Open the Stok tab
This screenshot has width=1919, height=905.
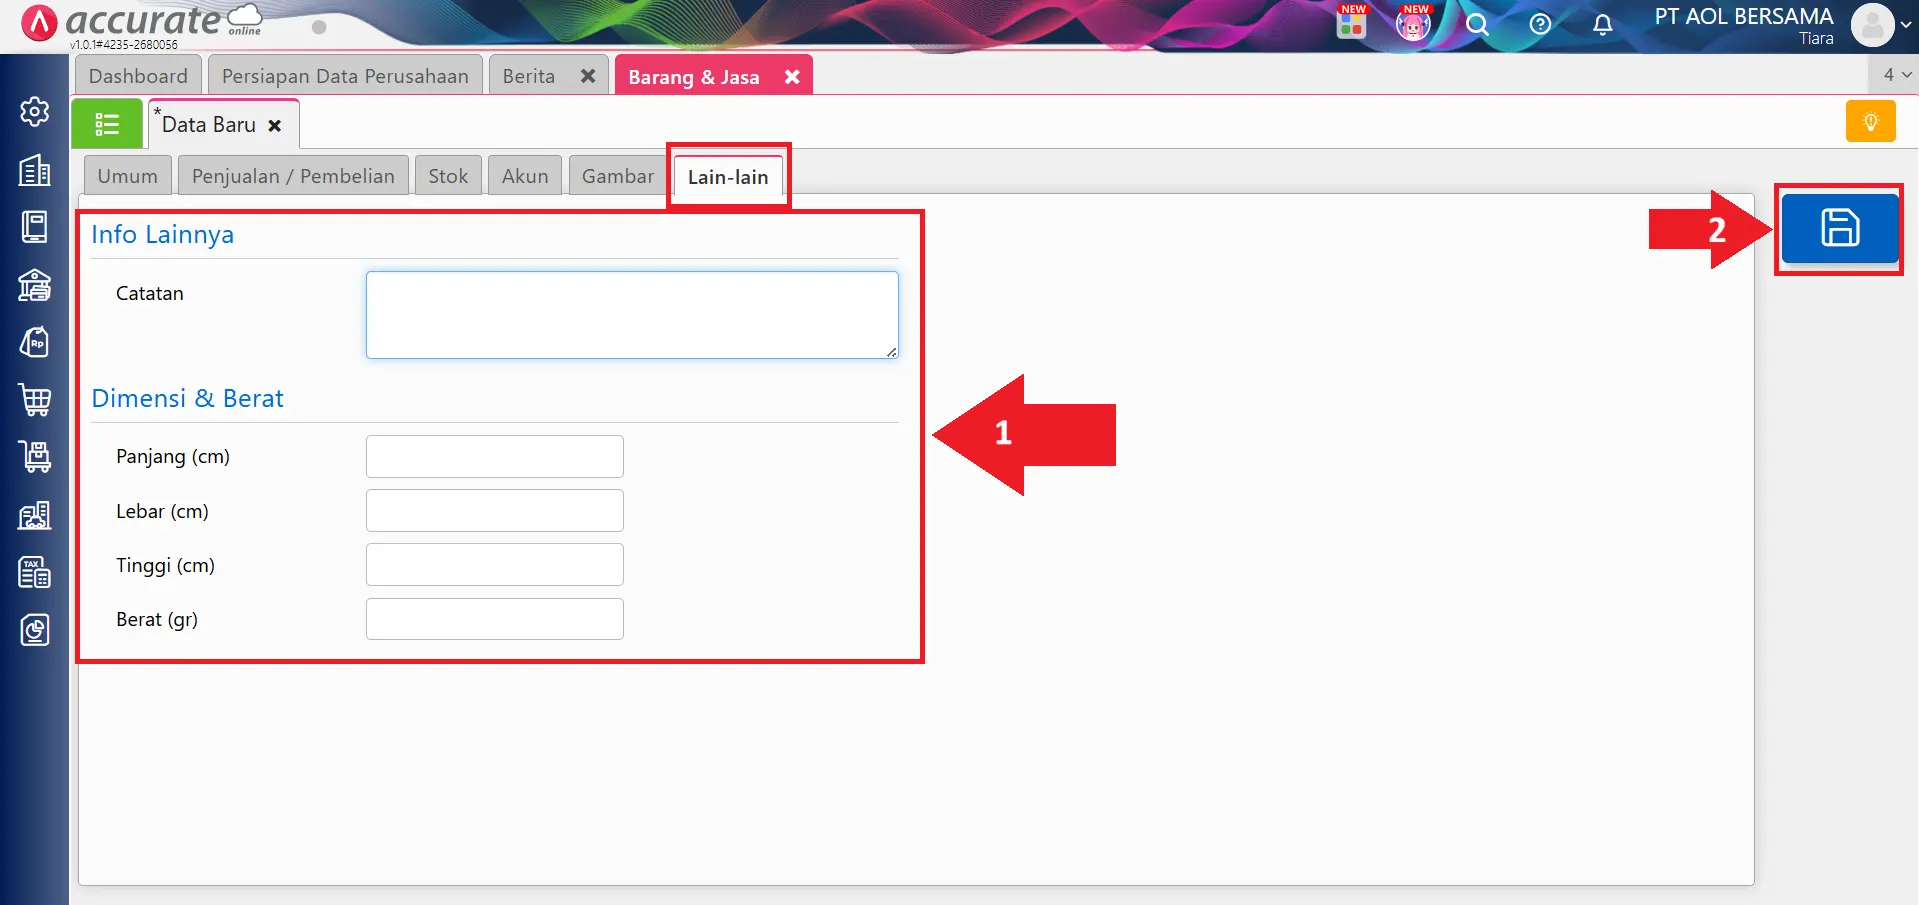tap(448, 176)
